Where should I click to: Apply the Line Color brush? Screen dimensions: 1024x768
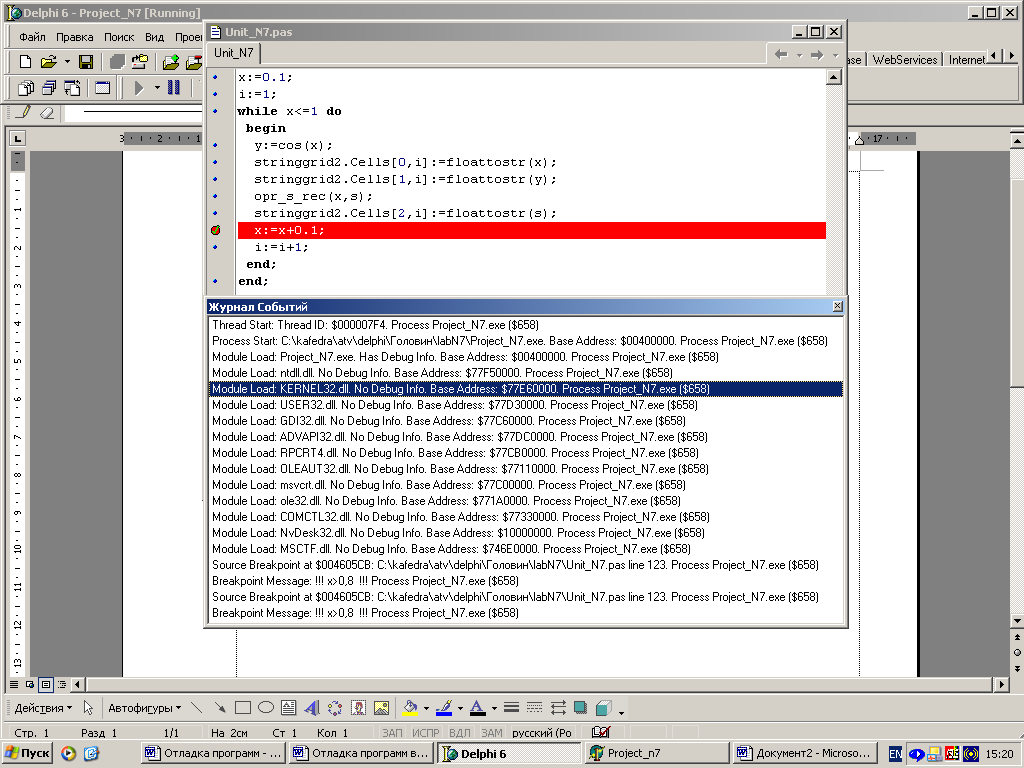coord(444,708)
